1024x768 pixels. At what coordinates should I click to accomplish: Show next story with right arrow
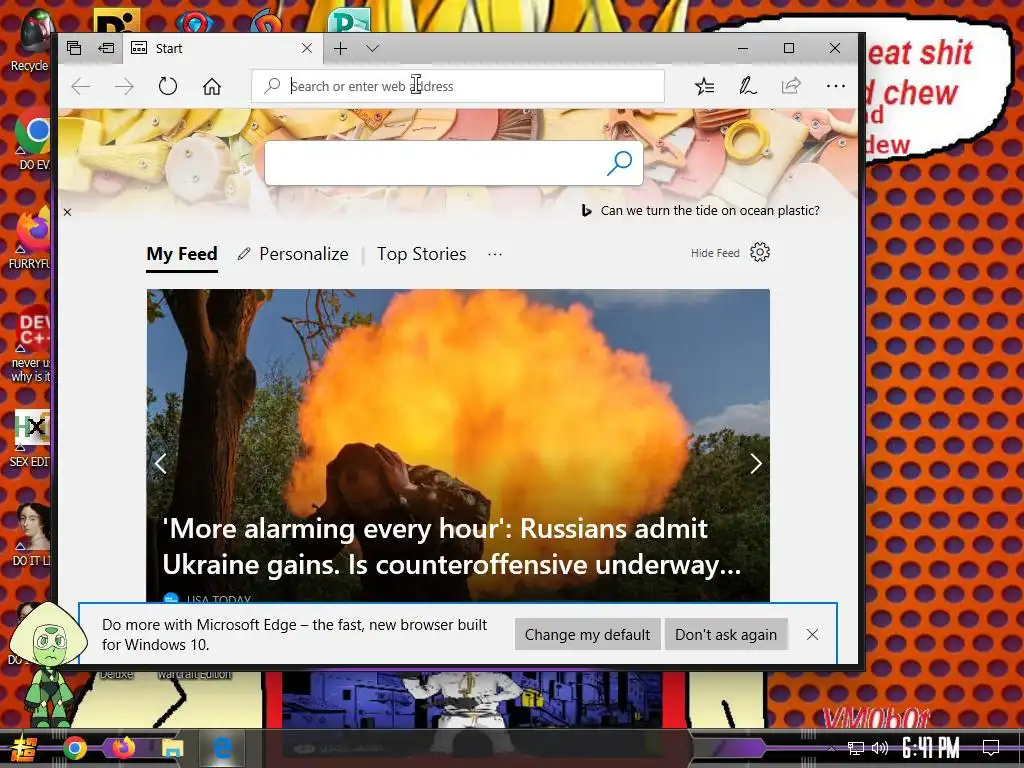[x=756, y=463]
